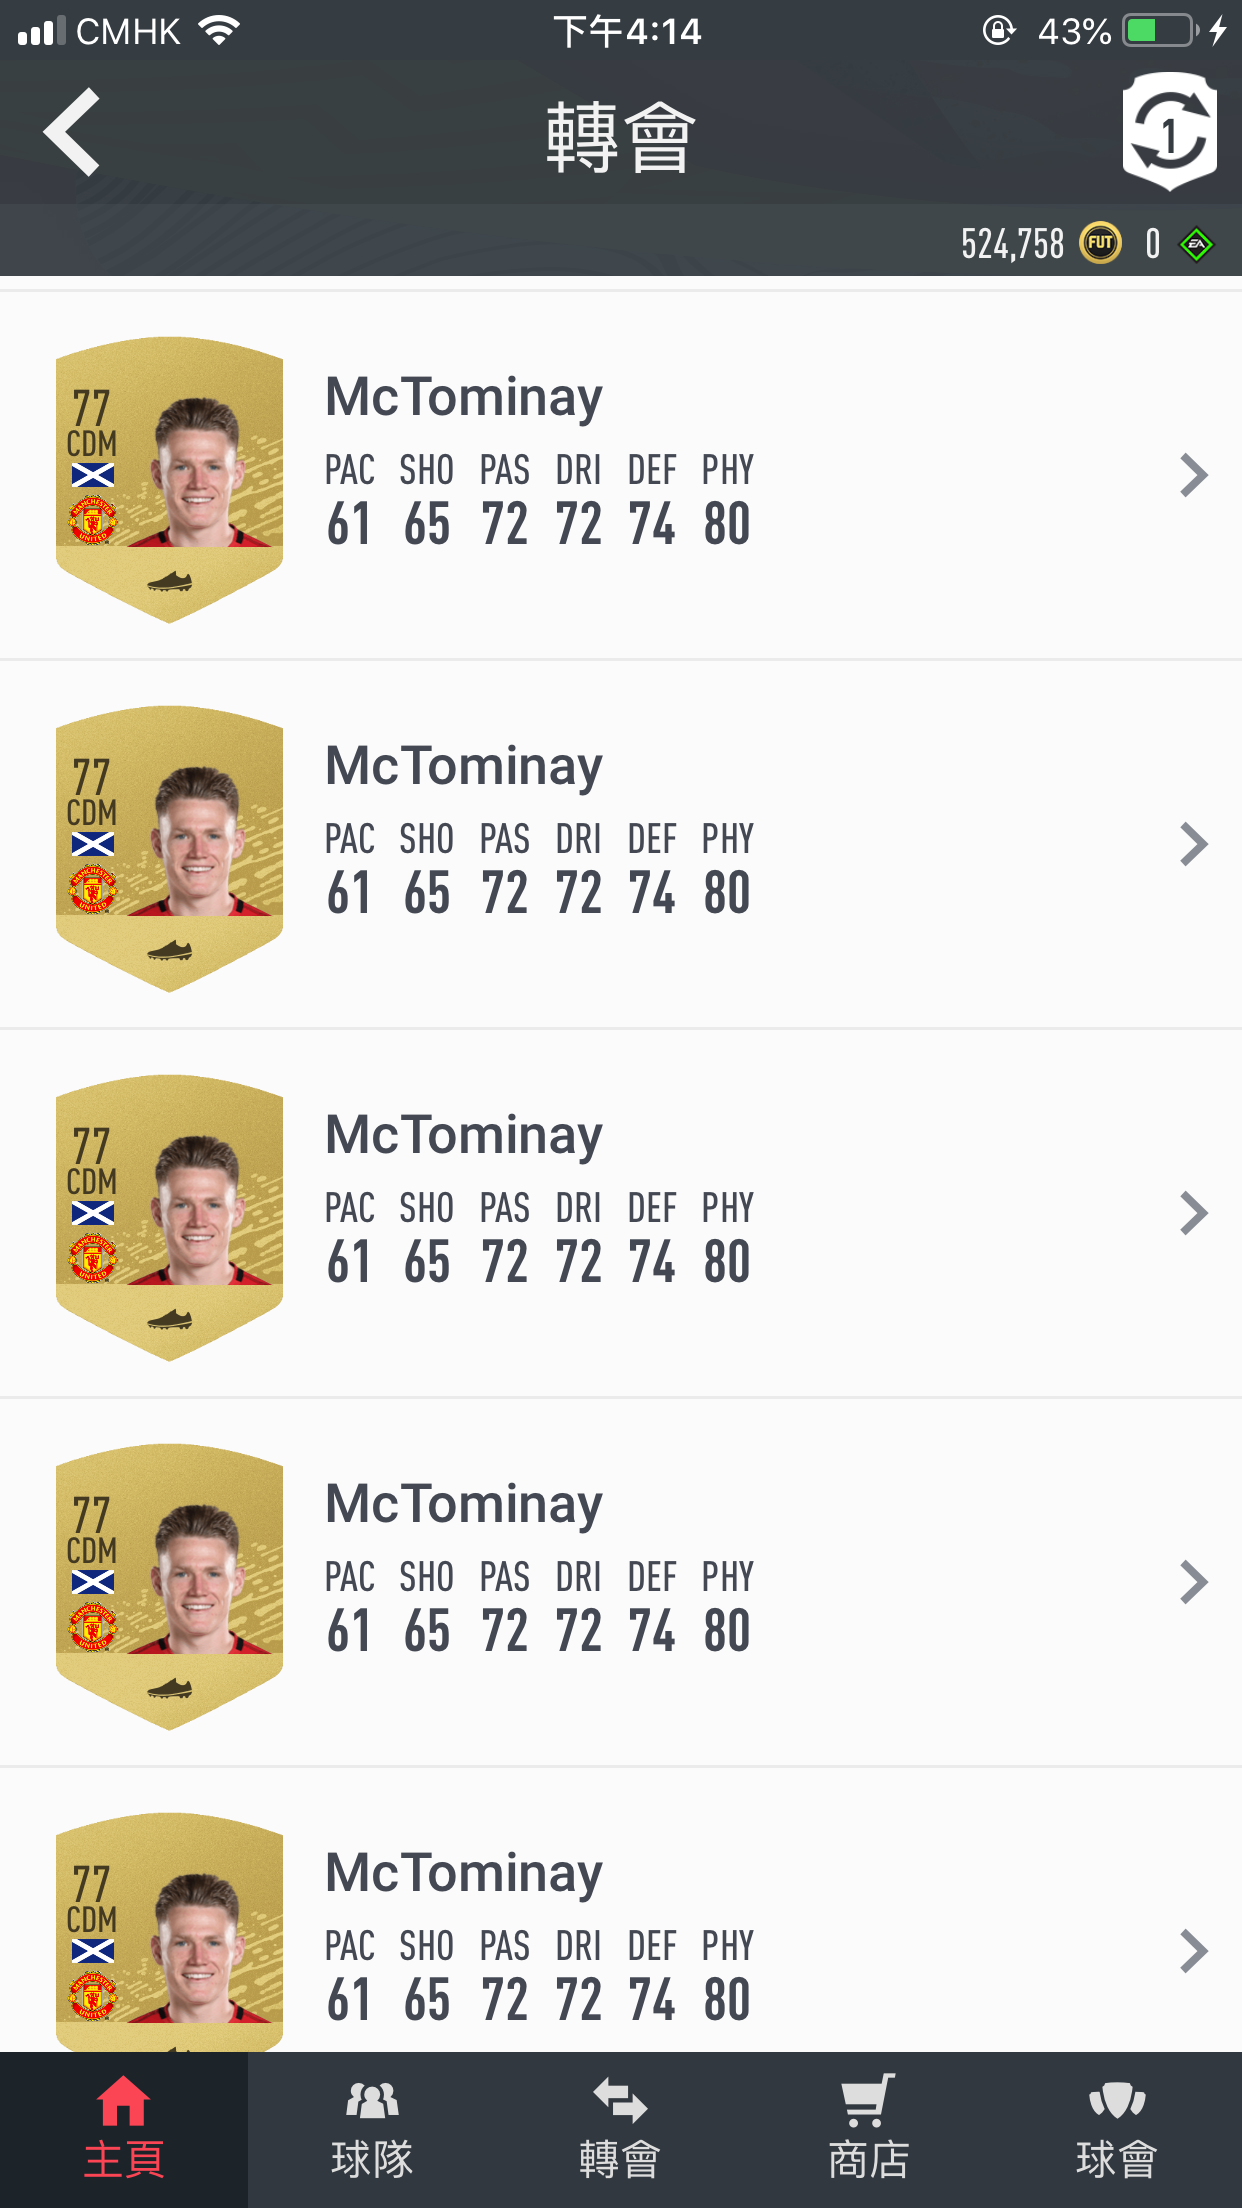Switch to the 球隊 squad tab
This screenshot has height=2208, width=1242.
(x=372, y=2129)
